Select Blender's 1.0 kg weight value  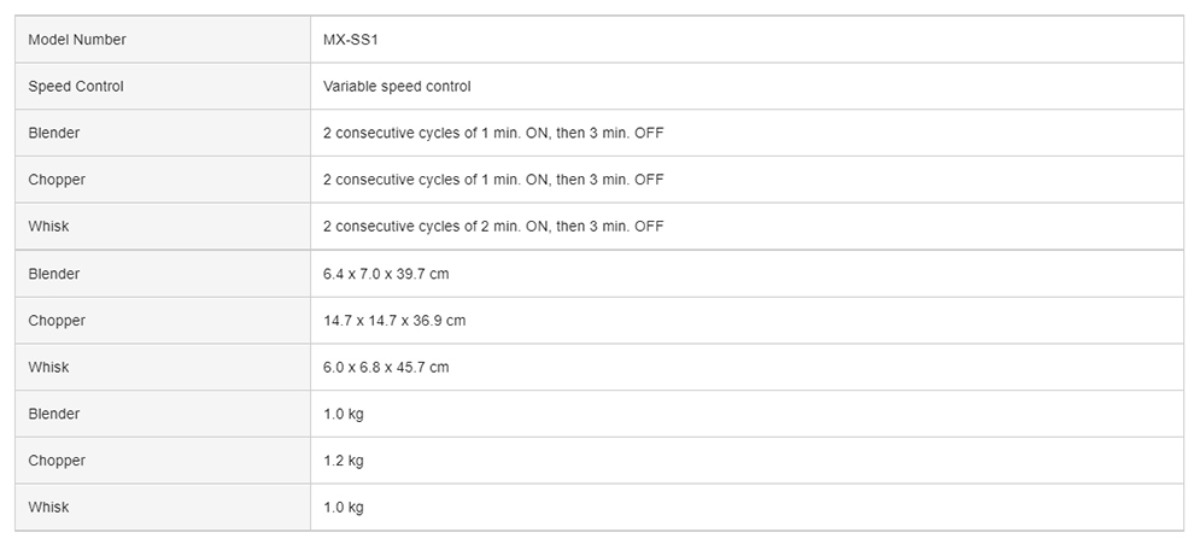pyautogui.click(x=343, y=414)
